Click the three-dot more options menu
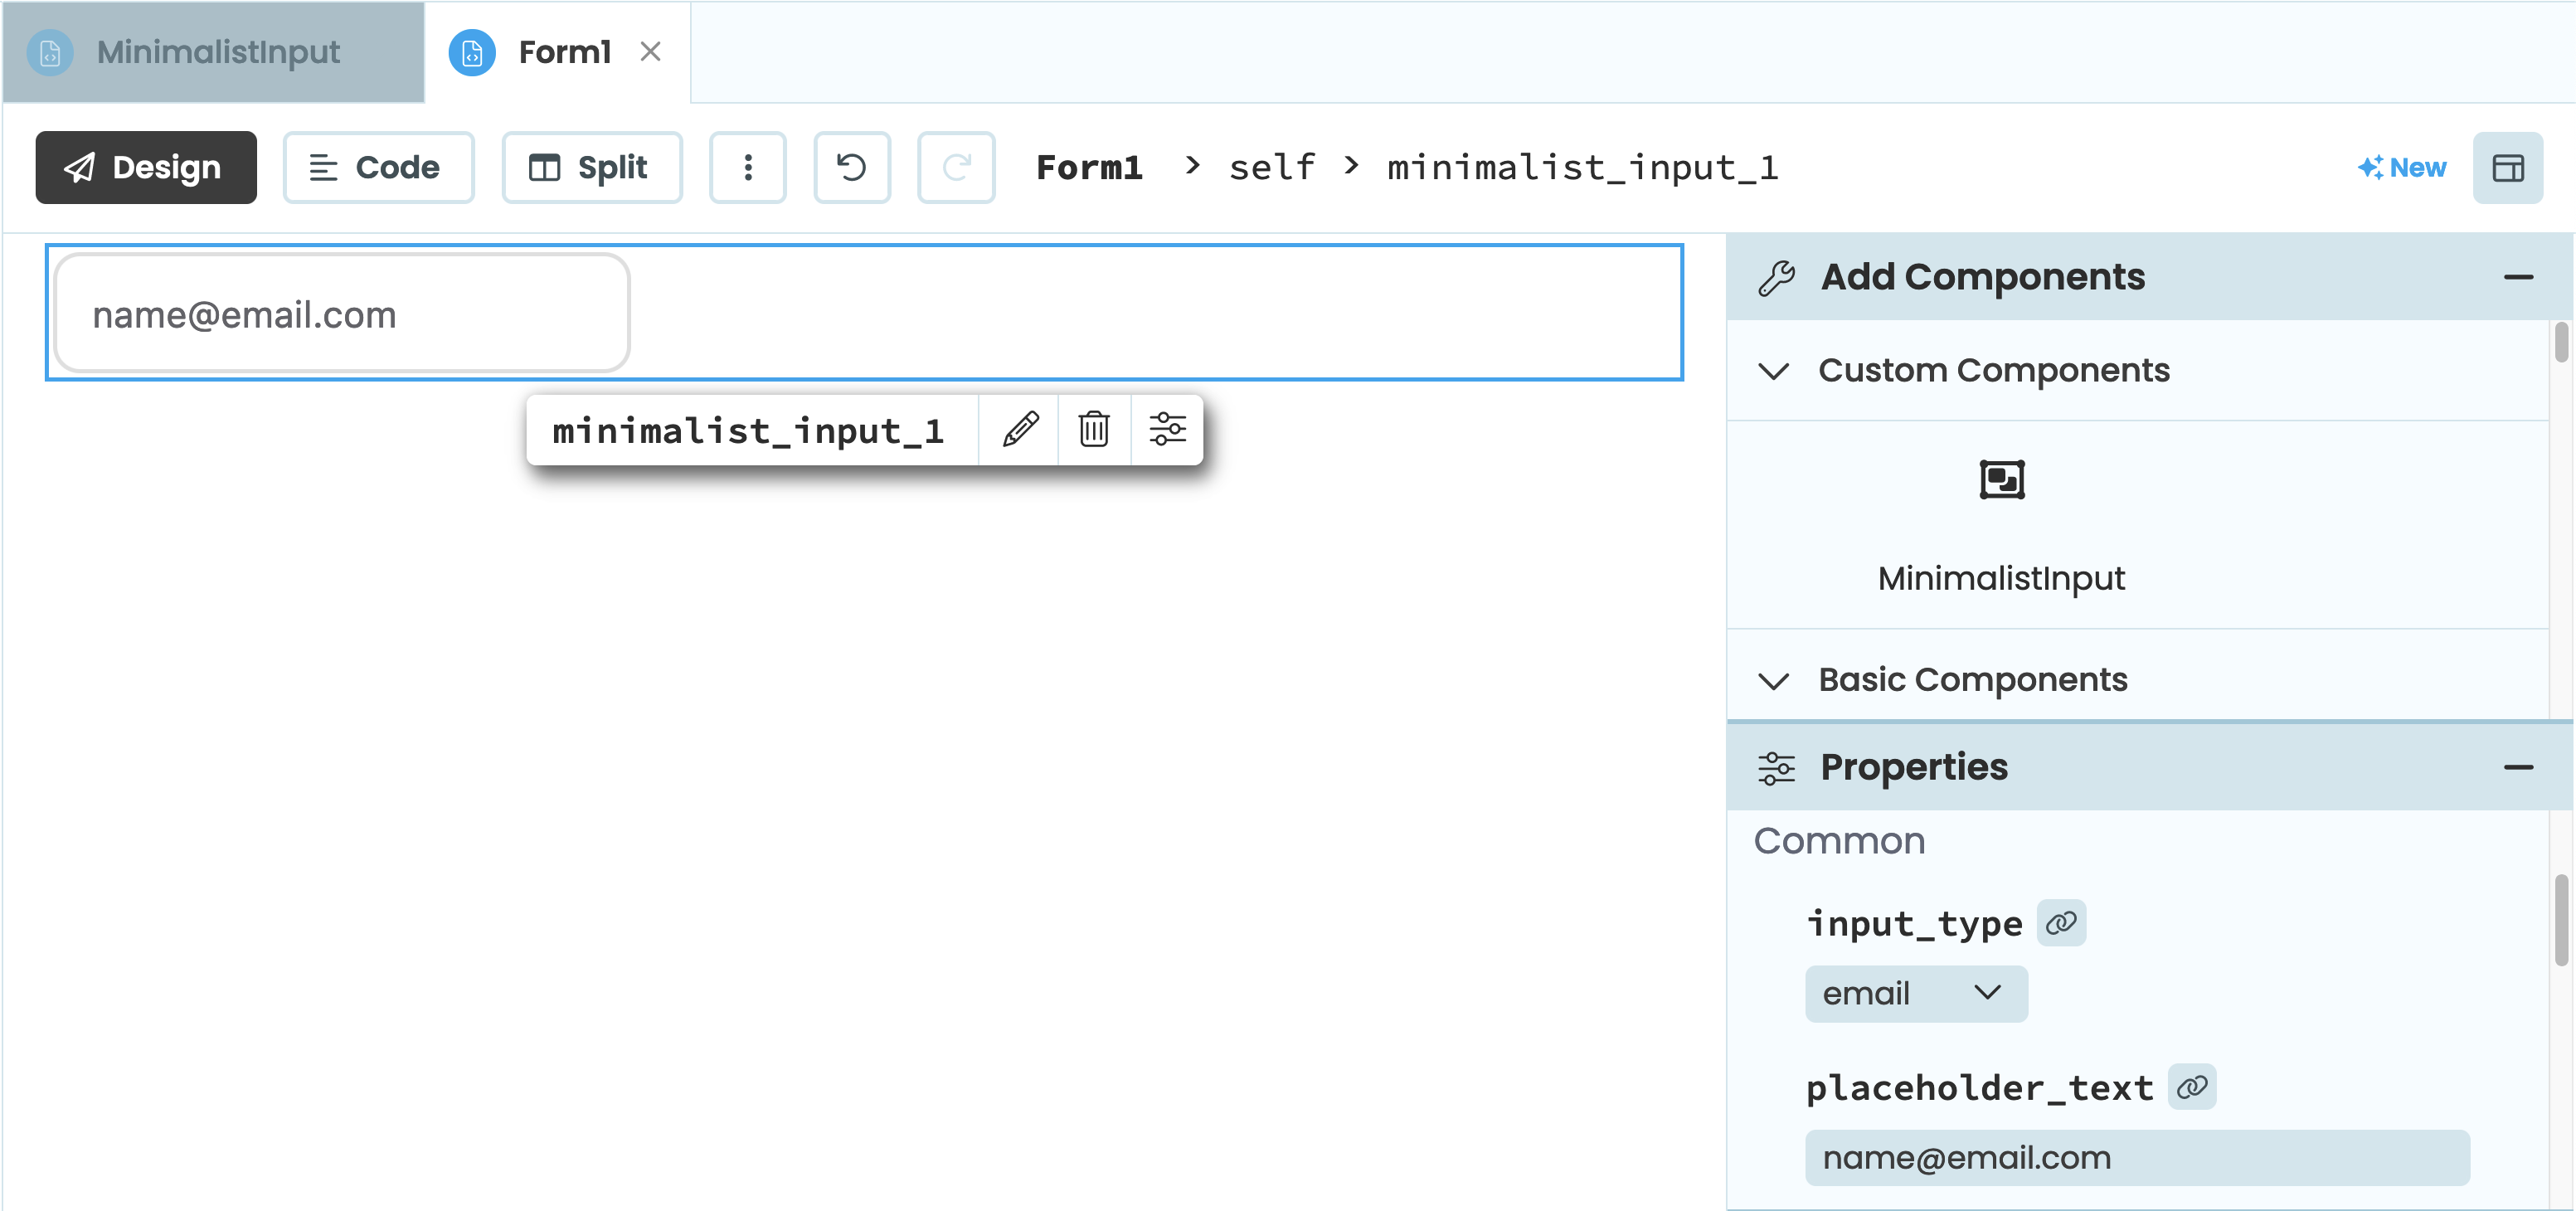 (x=747, y=168)
